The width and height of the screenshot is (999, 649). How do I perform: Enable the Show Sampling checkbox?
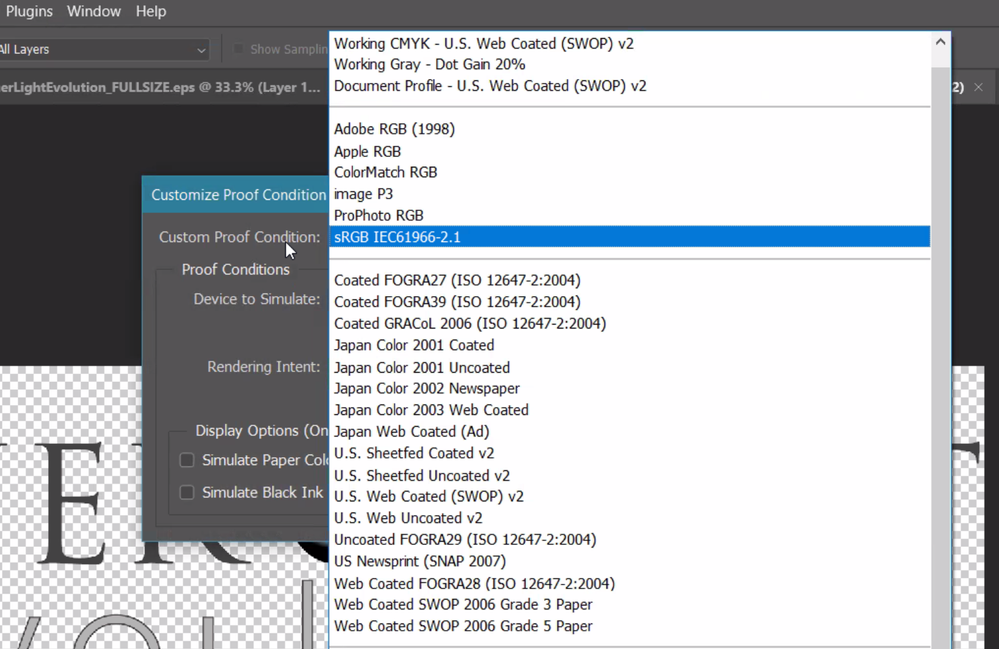click(x=238, y=49)
